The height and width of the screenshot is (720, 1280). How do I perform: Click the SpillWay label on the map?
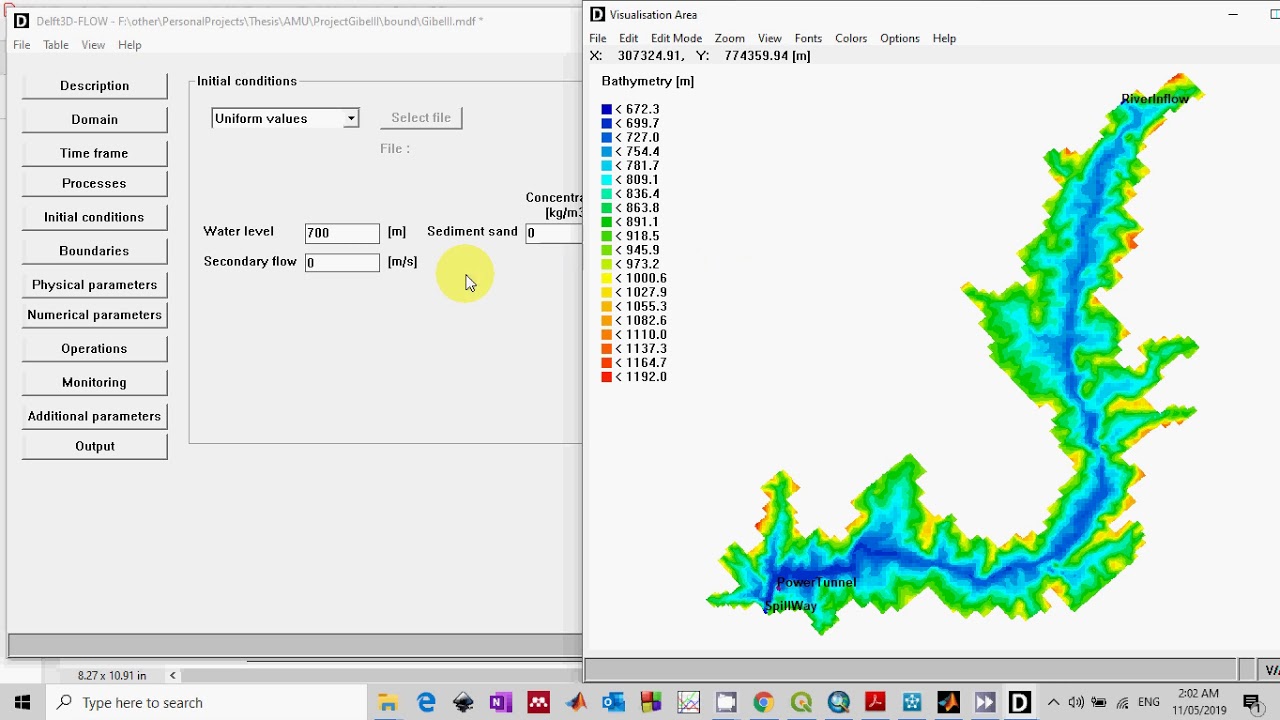(790, 606)
